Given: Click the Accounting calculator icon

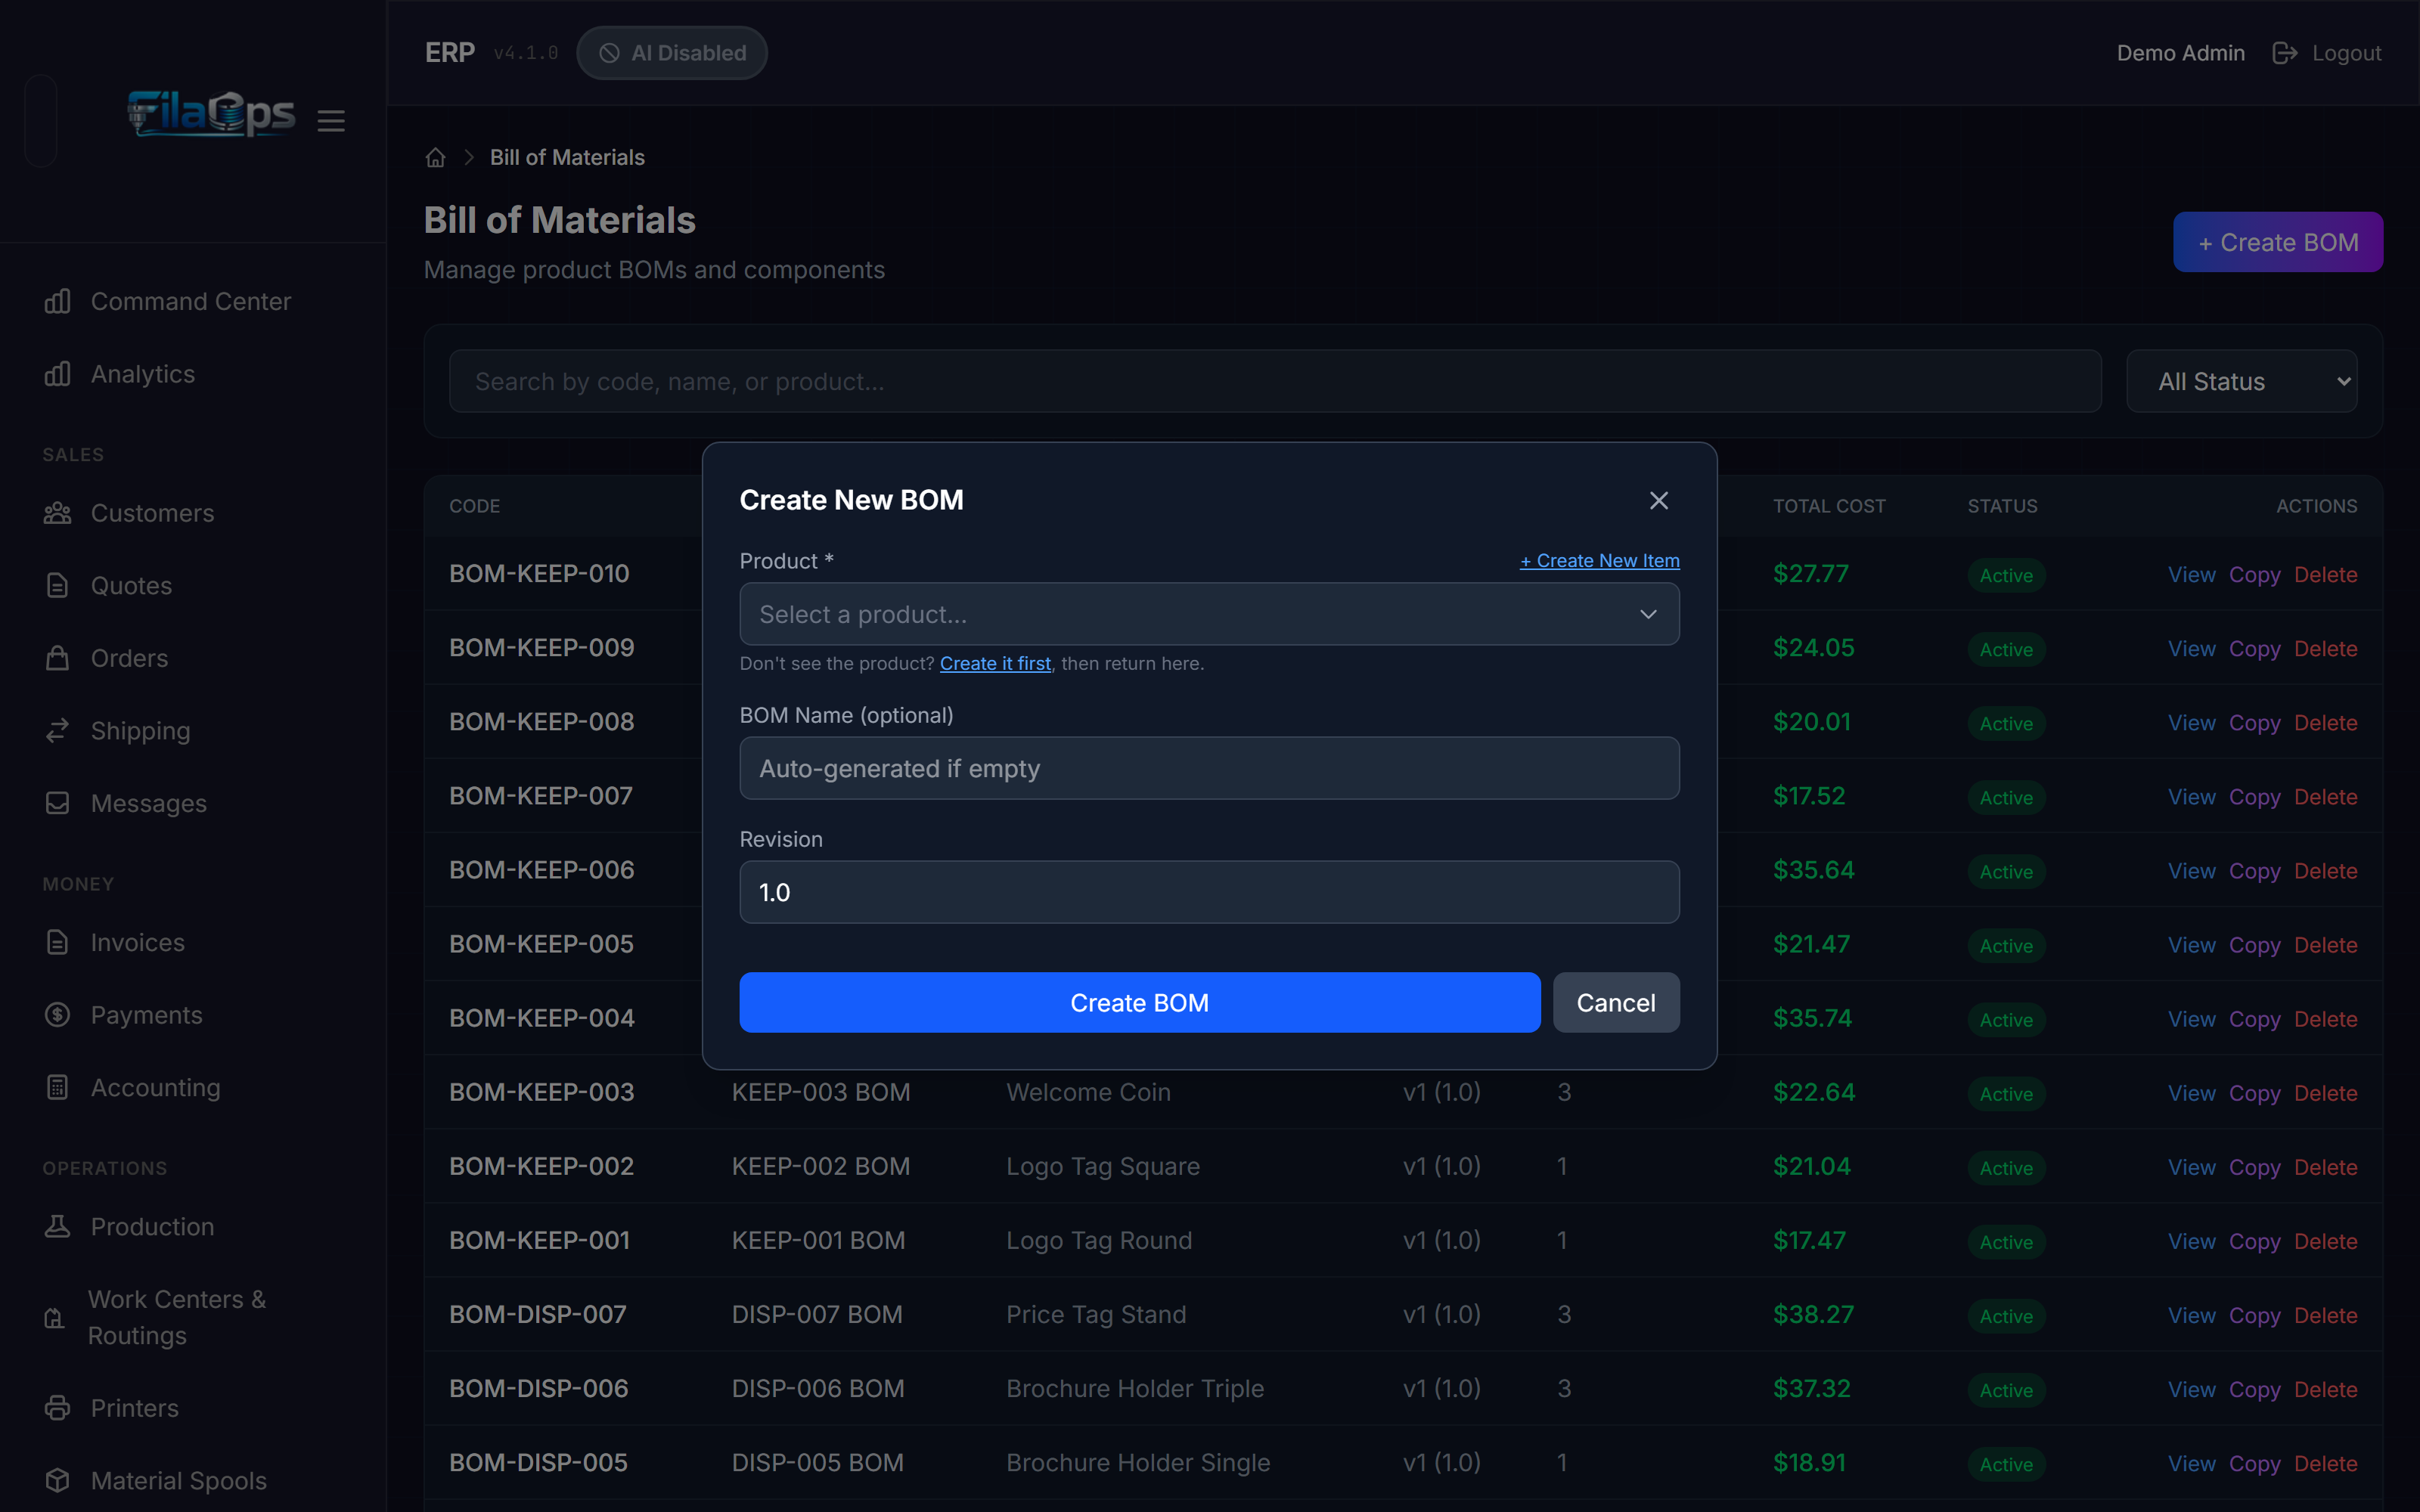Looking at the screenshot, I should coord(58,1087).
